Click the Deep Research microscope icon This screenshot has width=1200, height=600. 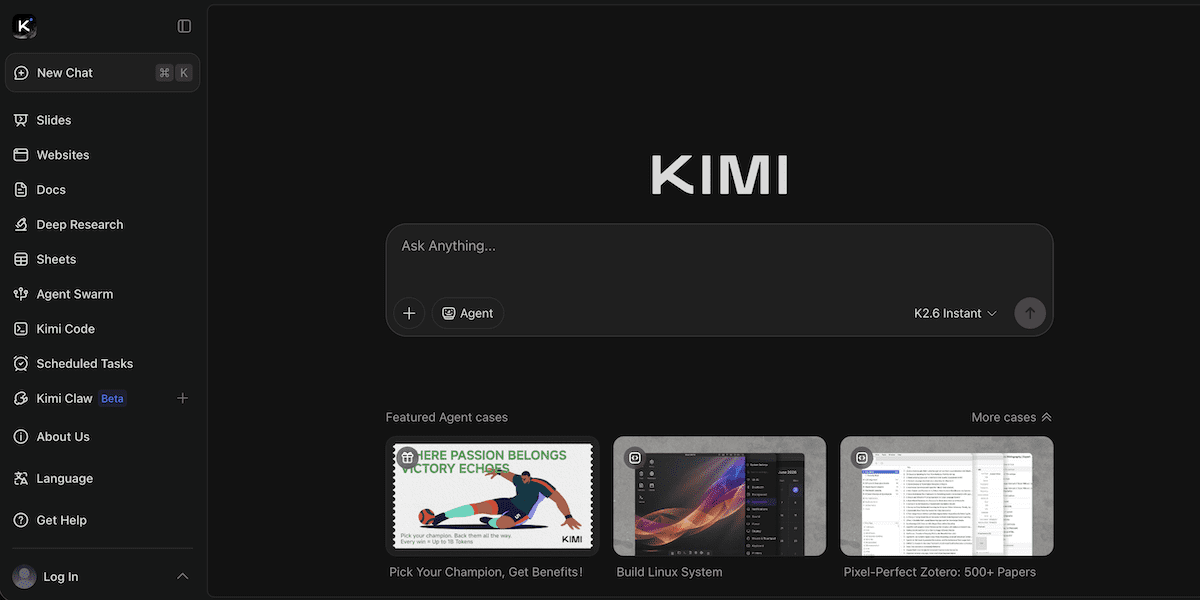coord(21,225)
